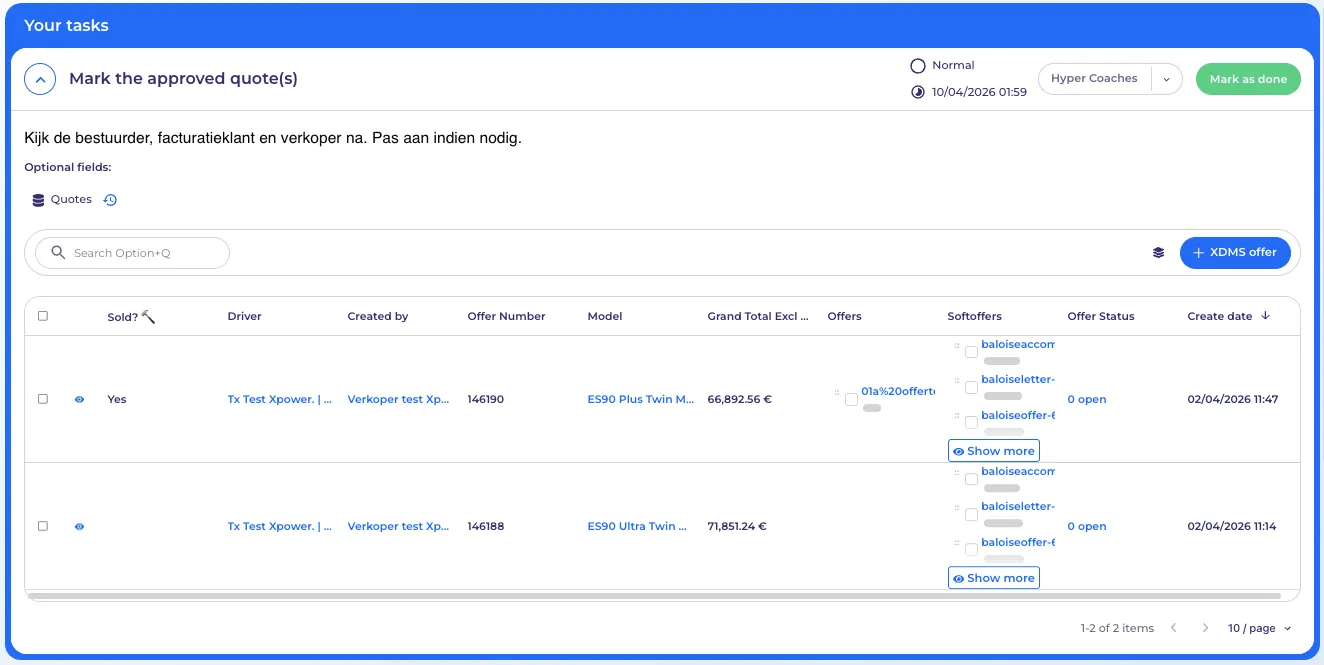The width and height of the screenshot is (1324, 665).
Task: Check baloiseaccom softoffer in row 146188
Action: [x=971, y=479]
